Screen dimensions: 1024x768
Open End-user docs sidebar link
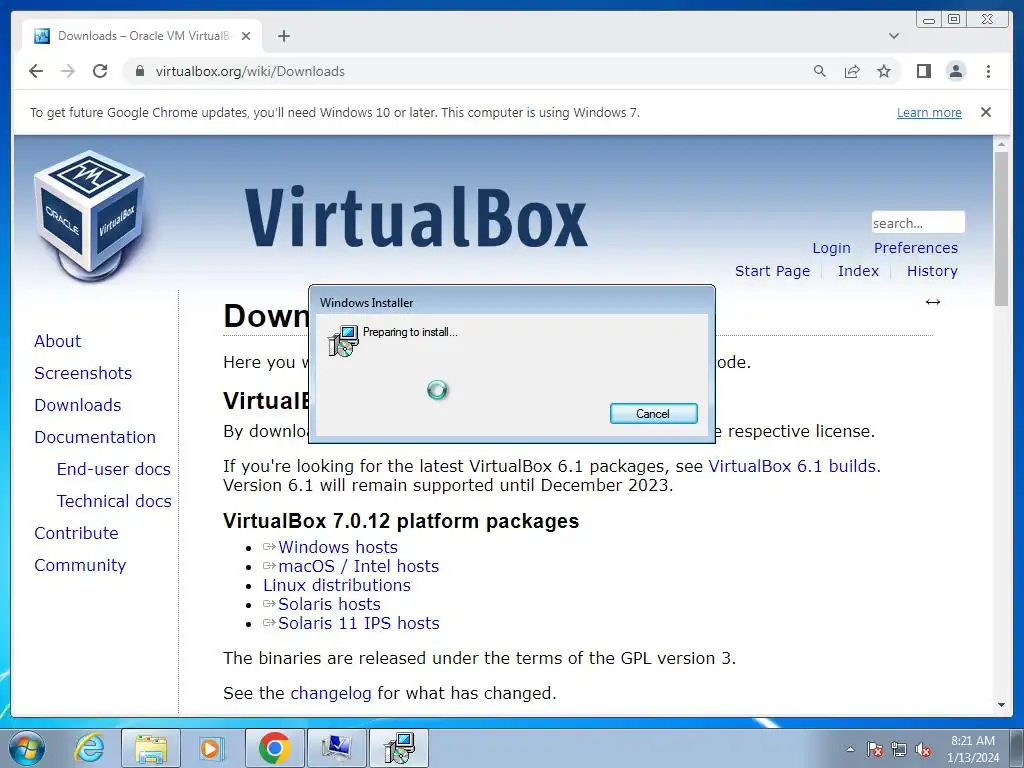point(114,469)
